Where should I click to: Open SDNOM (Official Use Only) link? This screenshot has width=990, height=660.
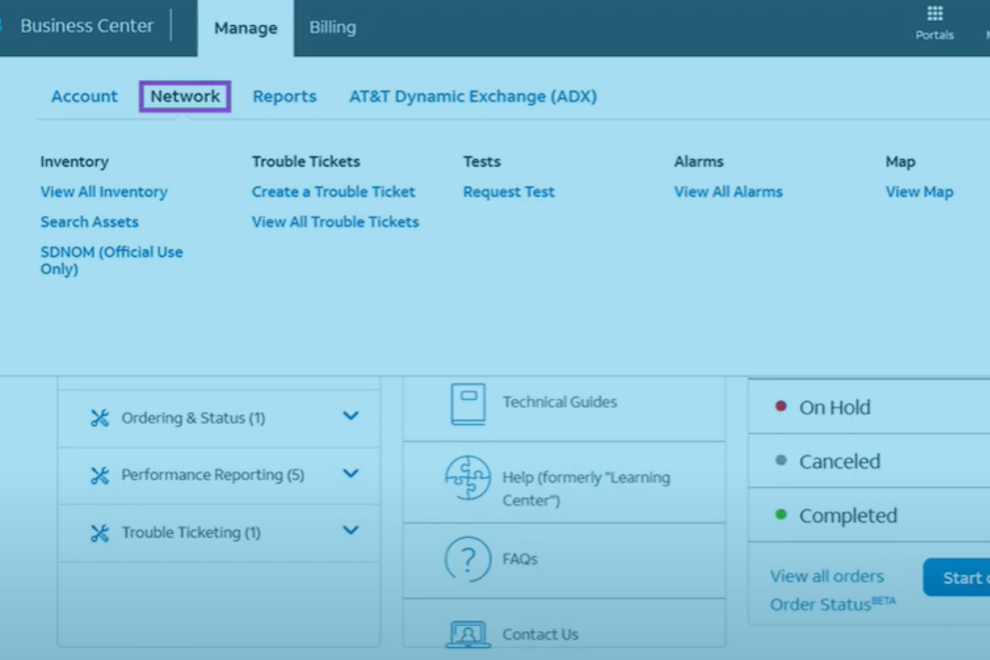tap(112, 260)
